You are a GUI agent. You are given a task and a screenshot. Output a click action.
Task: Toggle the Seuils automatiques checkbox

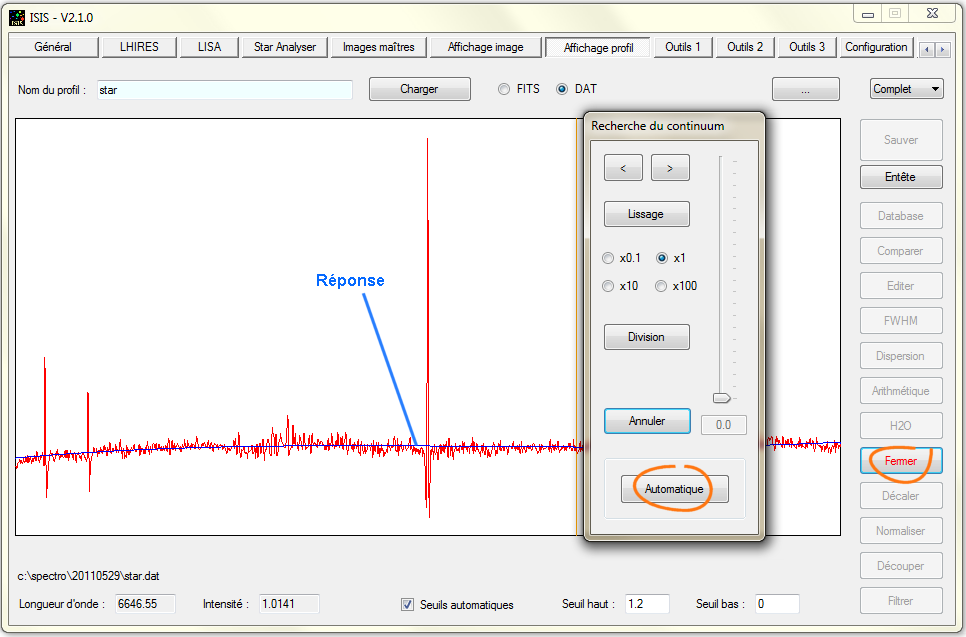coord(407,604)
